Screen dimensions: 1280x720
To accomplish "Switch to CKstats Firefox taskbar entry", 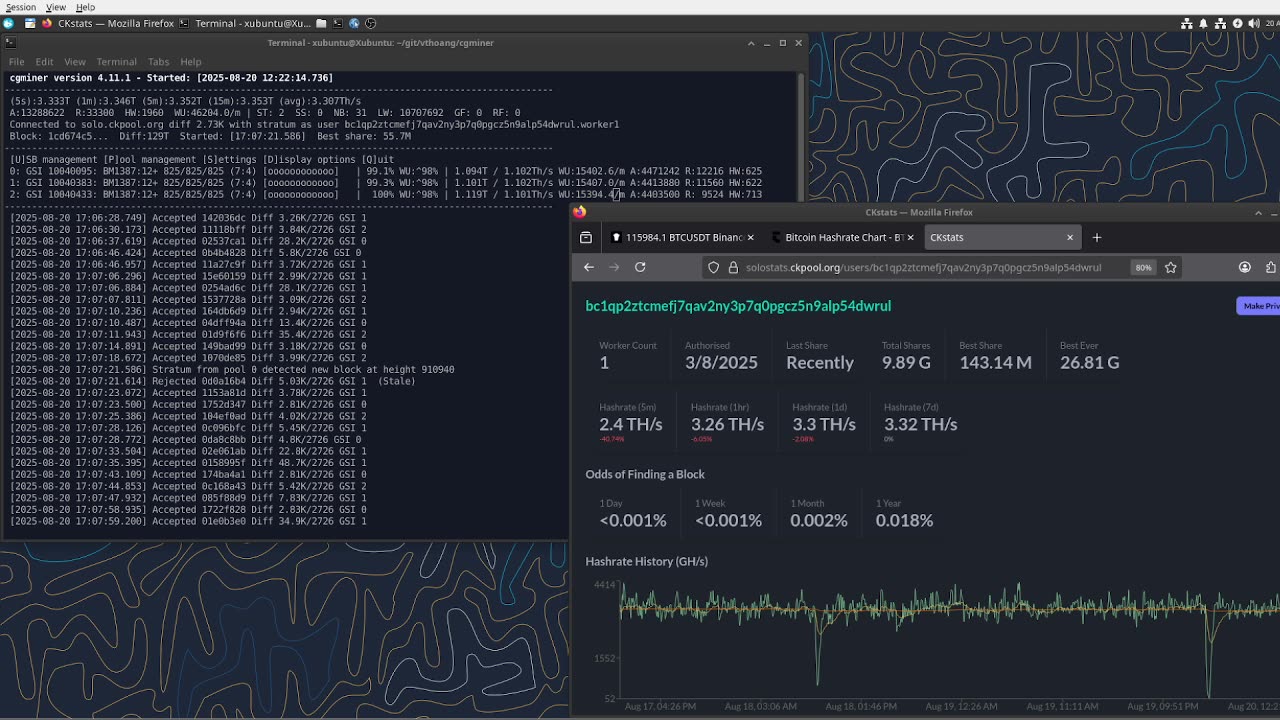I will click(x=107, y=23).
